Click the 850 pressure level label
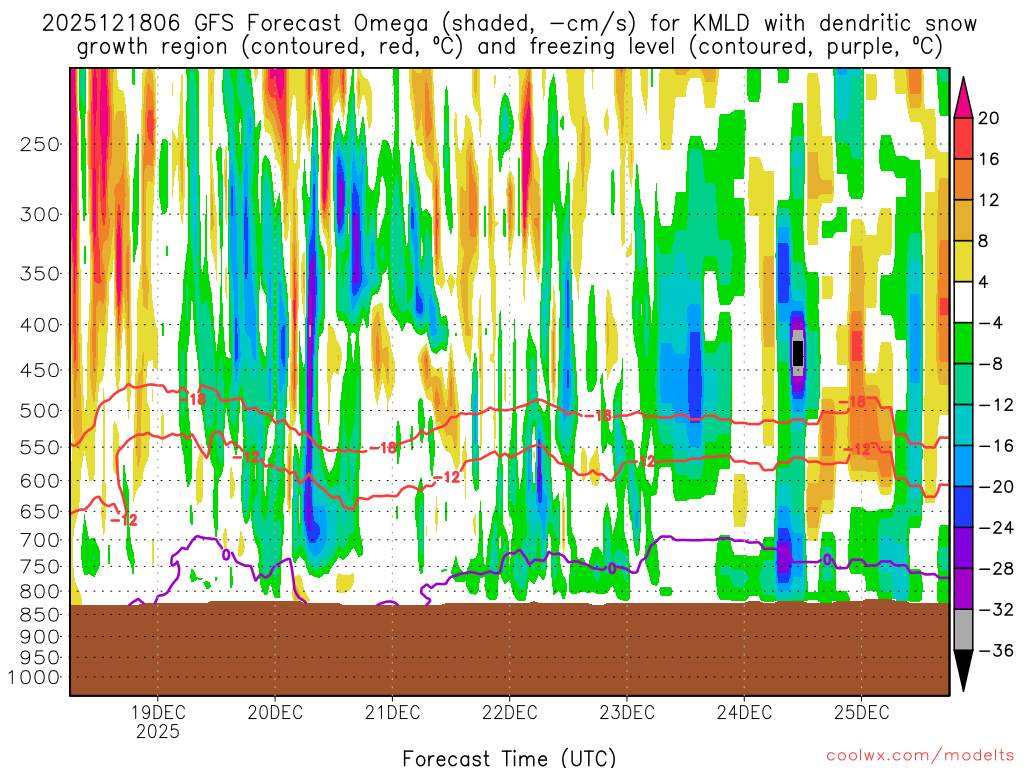The width and height of the screenshot is (1024, 768). 40,615
